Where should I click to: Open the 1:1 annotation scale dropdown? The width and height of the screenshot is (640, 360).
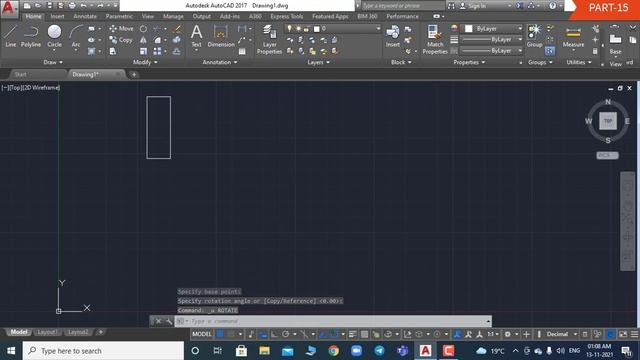tap(493, 334)
